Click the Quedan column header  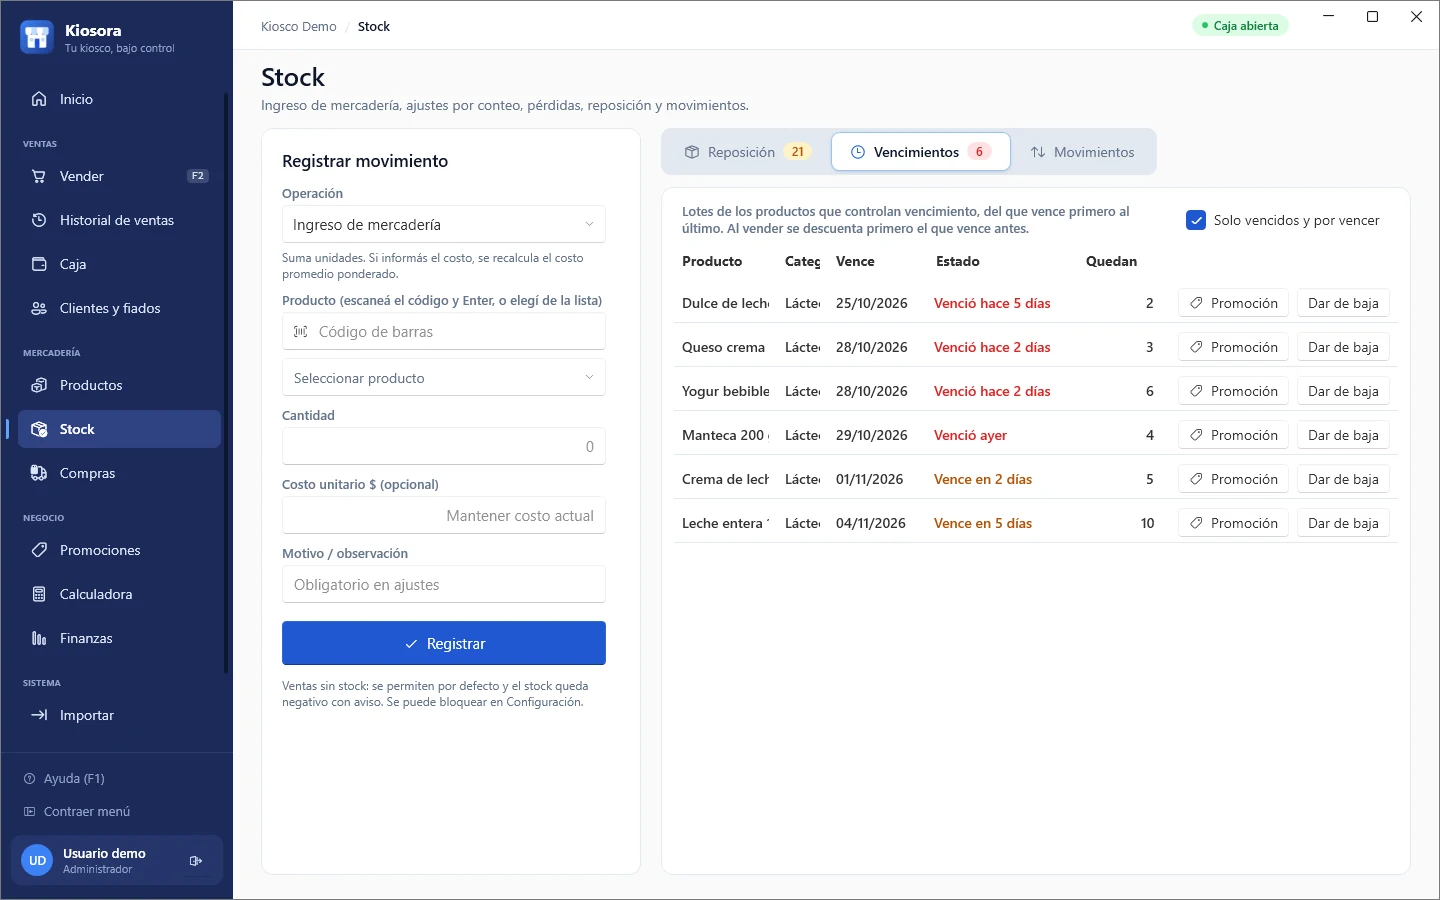point(1111,261)
